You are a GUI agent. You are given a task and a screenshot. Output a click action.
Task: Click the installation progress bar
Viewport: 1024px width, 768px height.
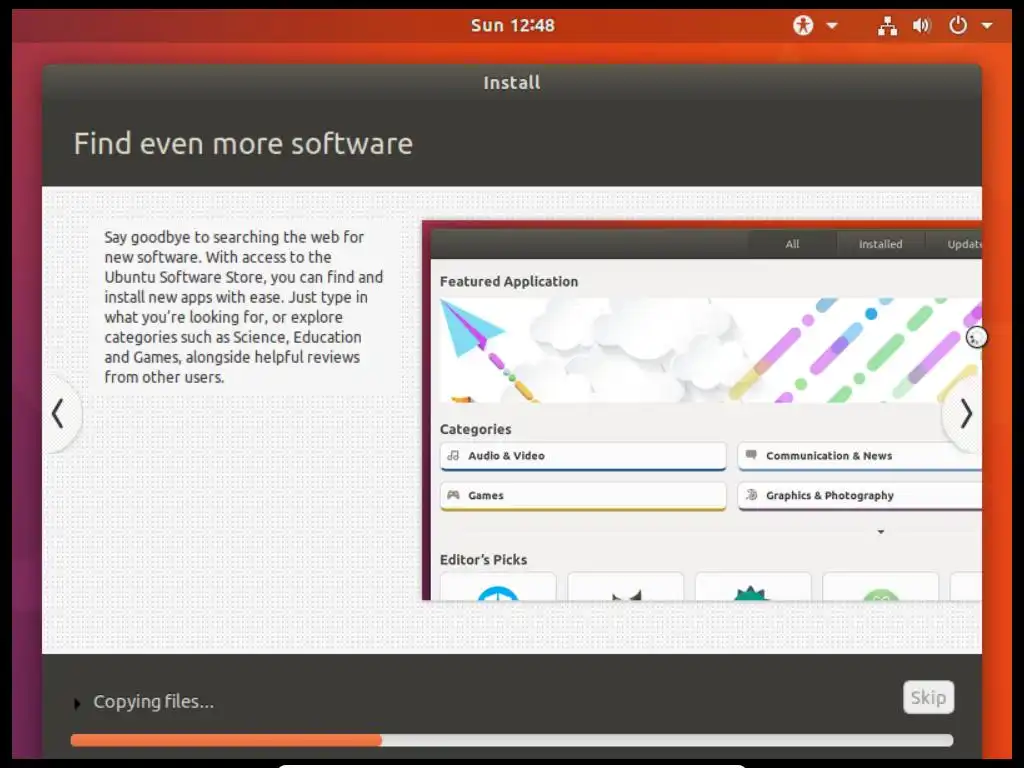click(x=512, y=740)
